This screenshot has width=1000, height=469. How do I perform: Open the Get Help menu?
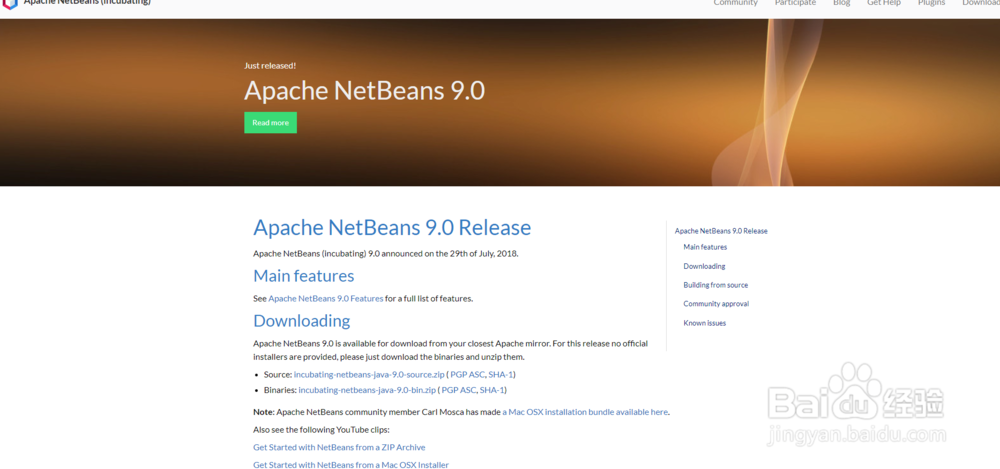(884, 3)
